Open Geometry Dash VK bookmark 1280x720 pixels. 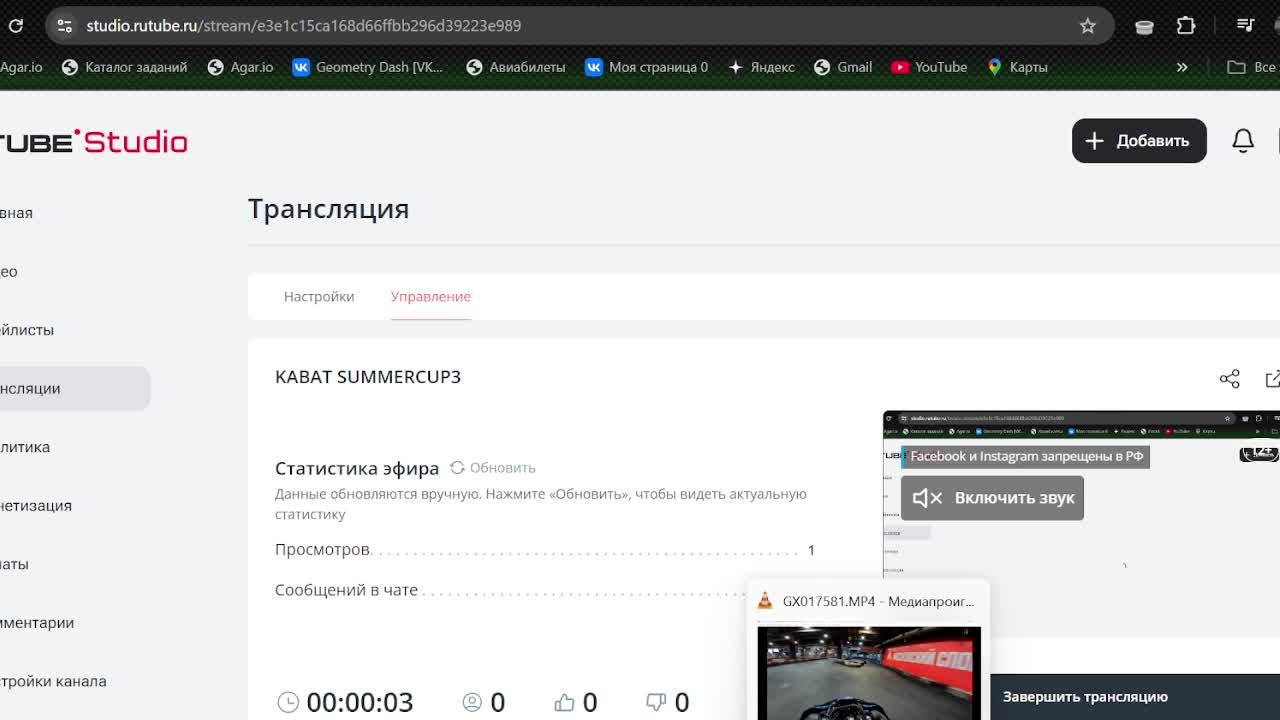pyautogui.click(x=368, y=67)
